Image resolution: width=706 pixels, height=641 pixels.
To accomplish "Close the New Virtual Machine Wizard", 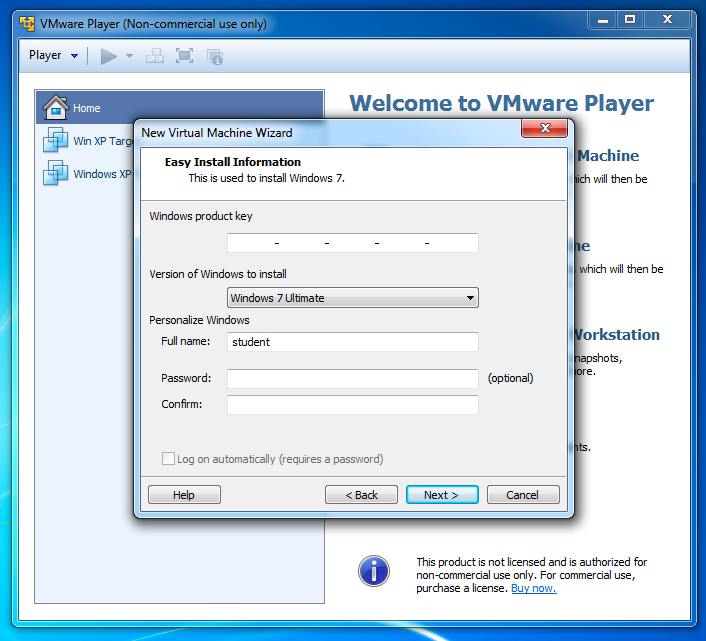I will [x=544, y=128].
